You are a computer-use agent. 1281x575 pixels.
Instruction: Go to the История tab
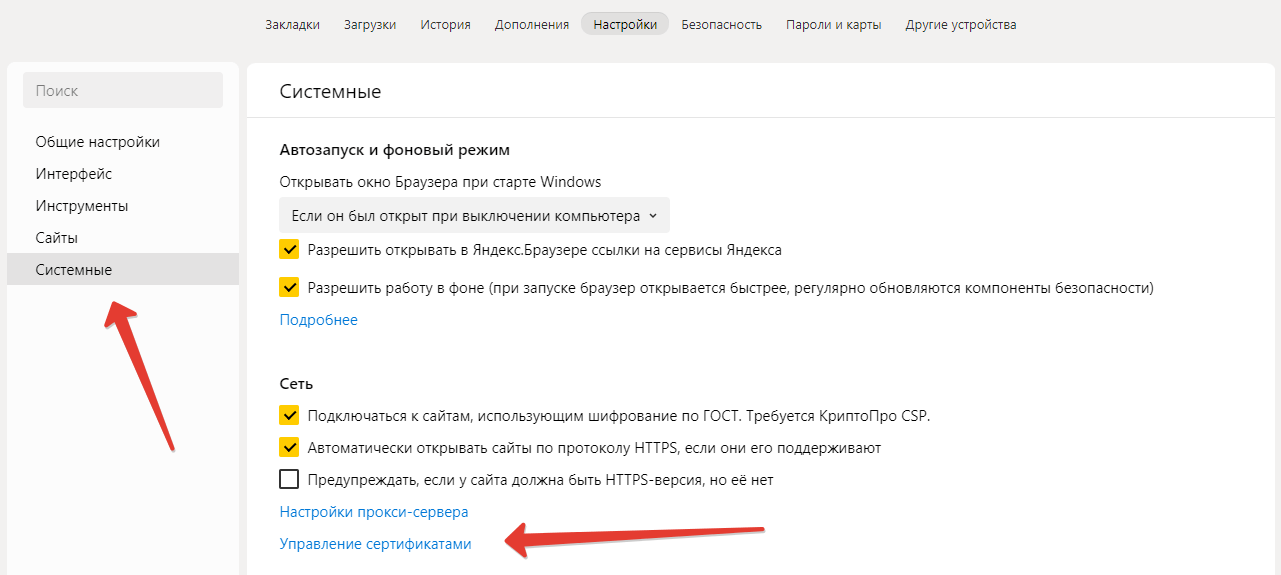(445, 25)
